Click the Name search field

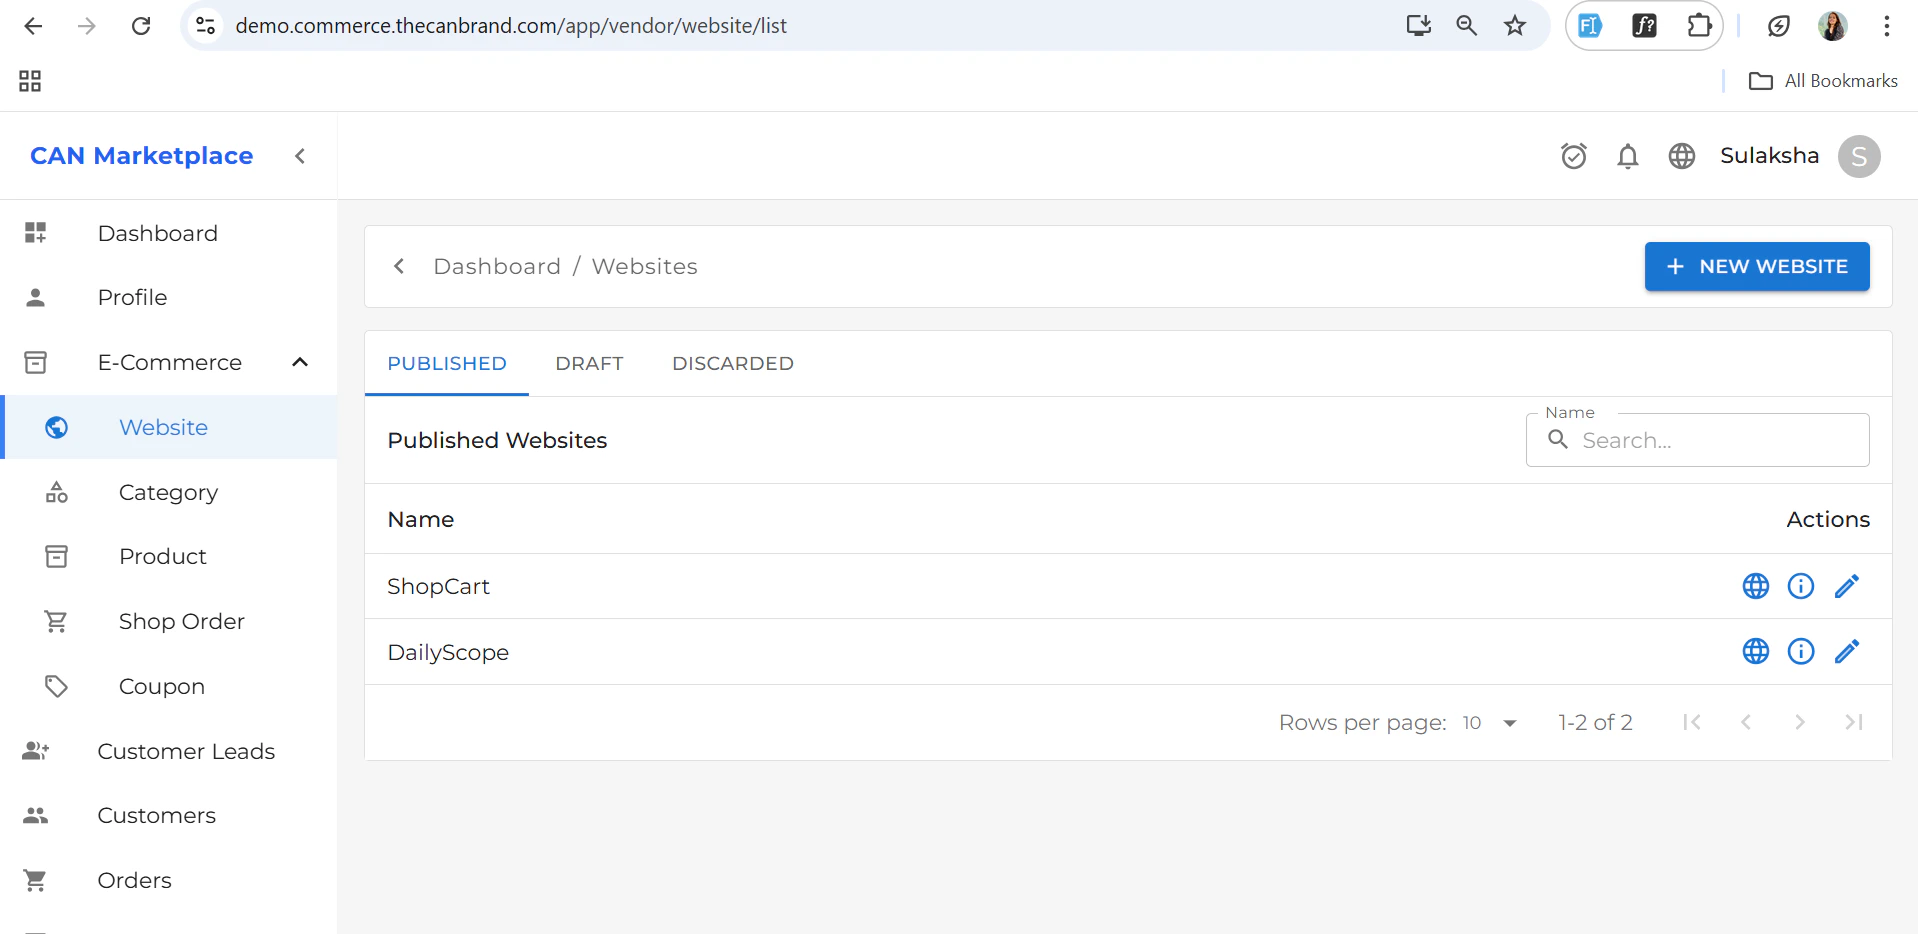pos(1697,440)
